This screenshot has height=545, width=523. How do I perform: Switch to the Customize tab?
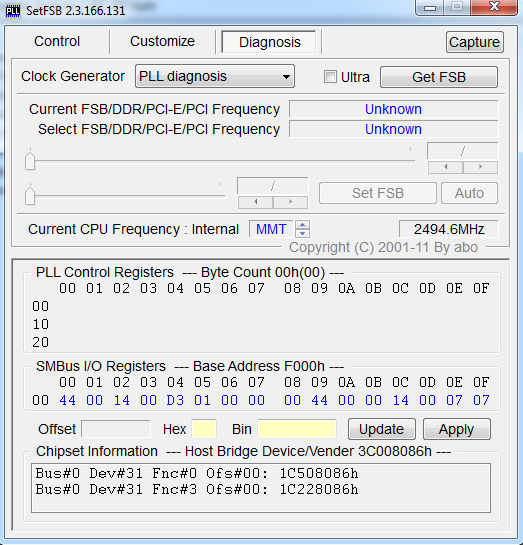click(x=162, y=41)
